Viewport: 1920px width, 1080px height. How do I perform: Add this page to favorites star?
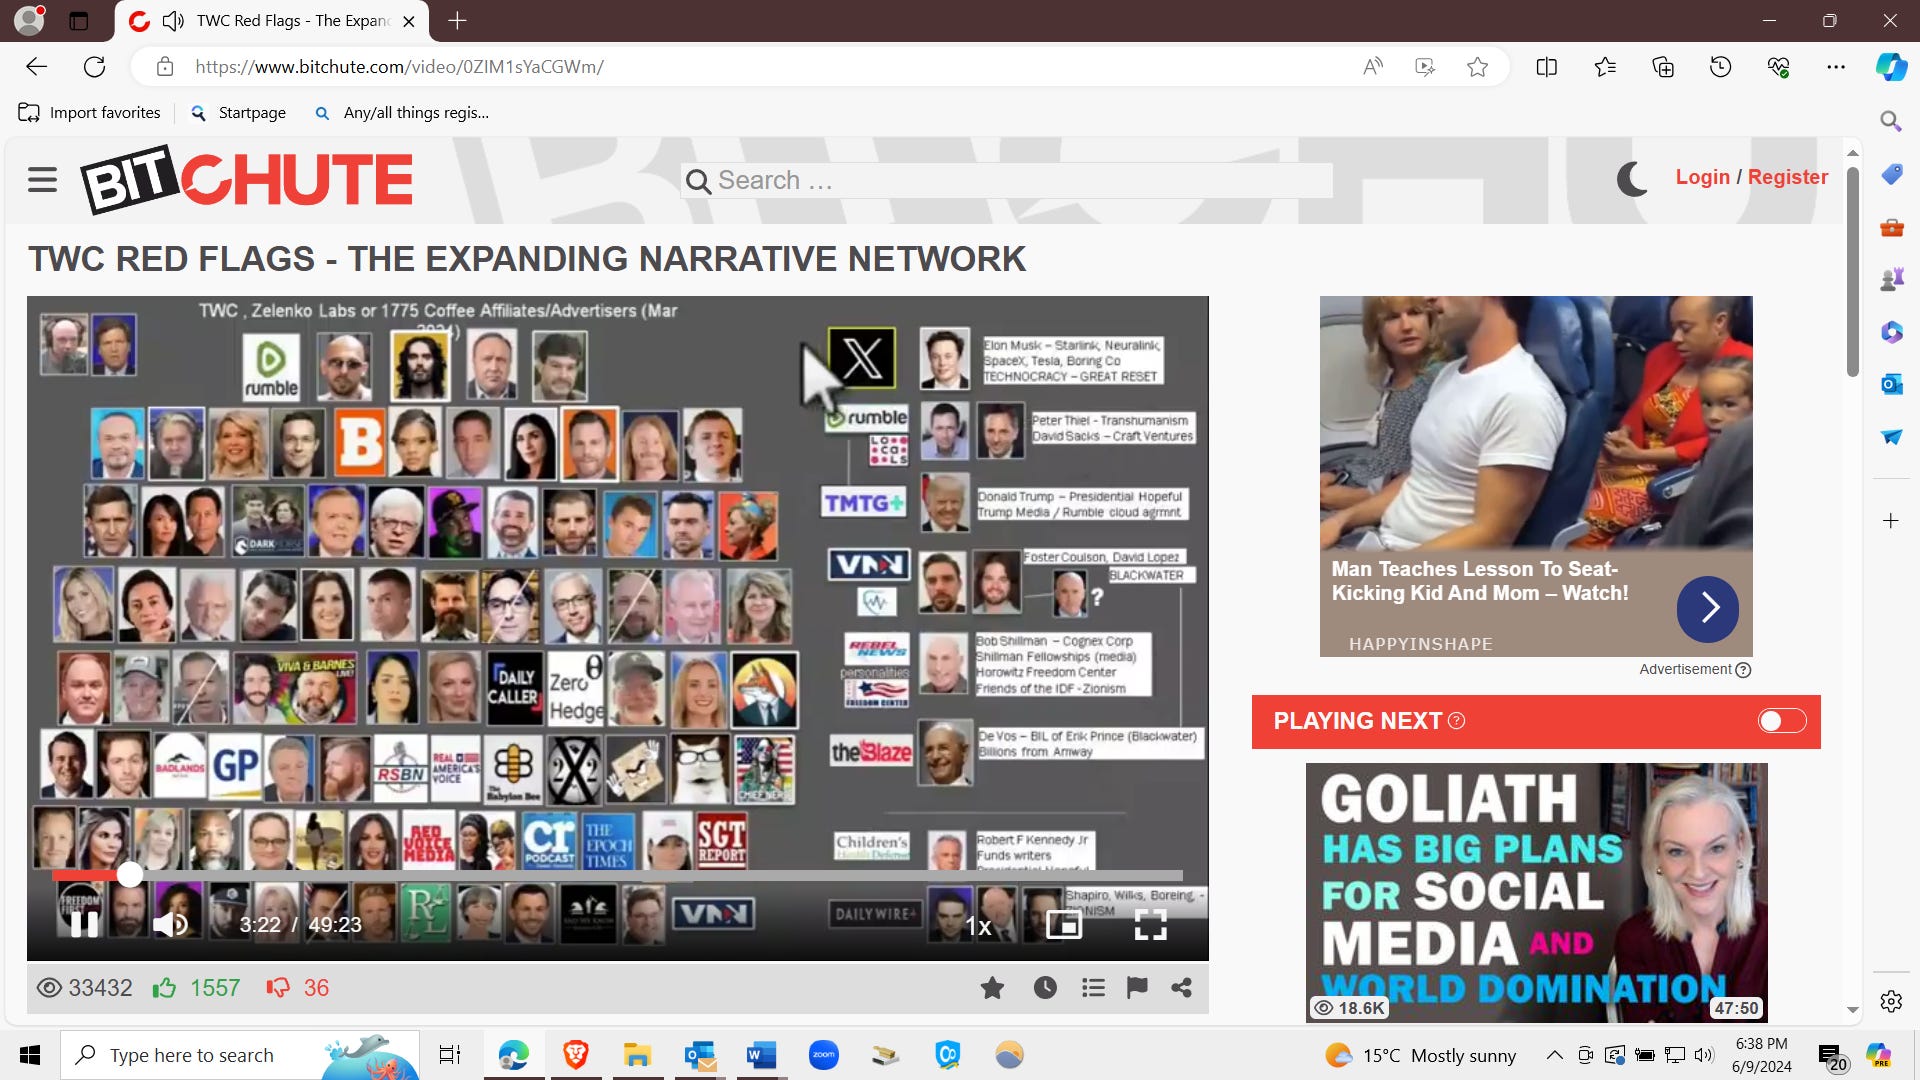pyautogui.click(x=1477, y=67)
